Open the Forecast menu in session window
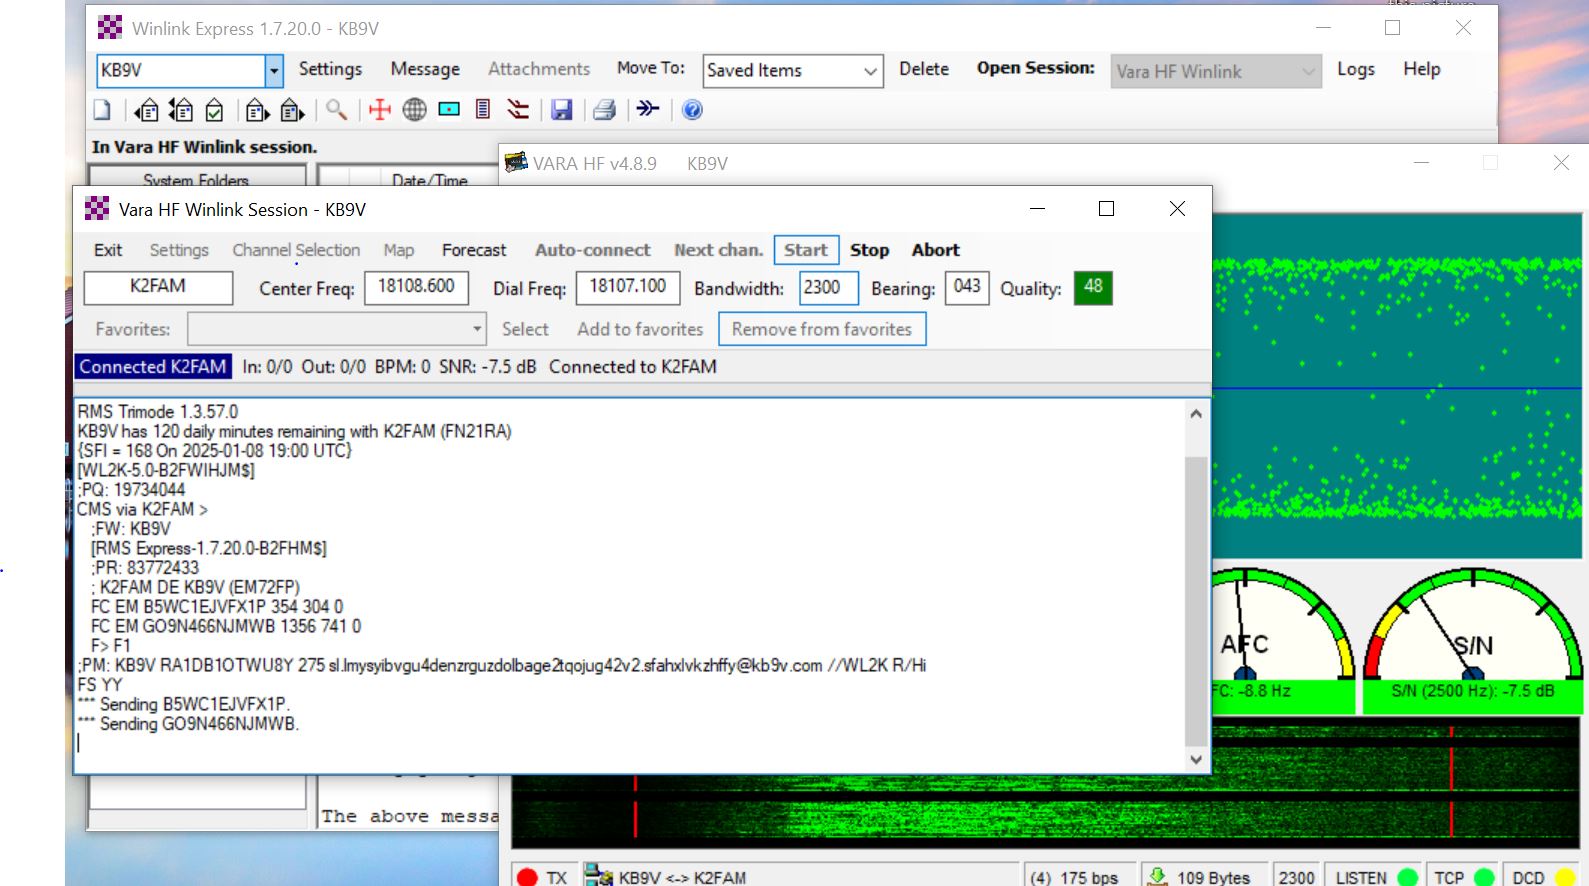The image size is (1589, 886). (474, 250)
